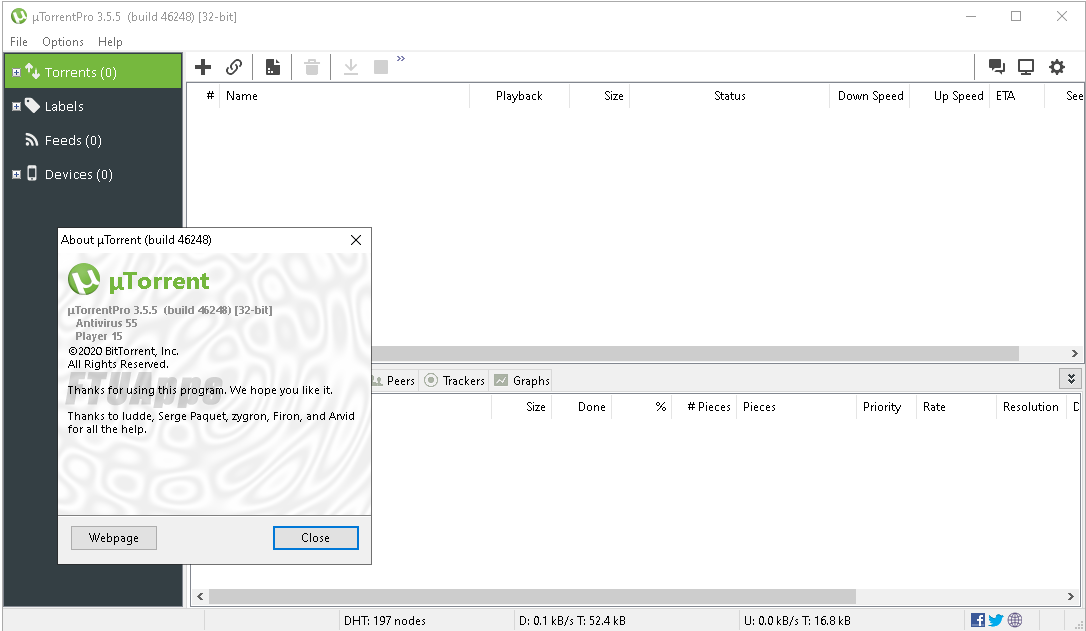Click the Add Torrent plus icon
This screenshot has height=631, width=1086.
point(203,67)
